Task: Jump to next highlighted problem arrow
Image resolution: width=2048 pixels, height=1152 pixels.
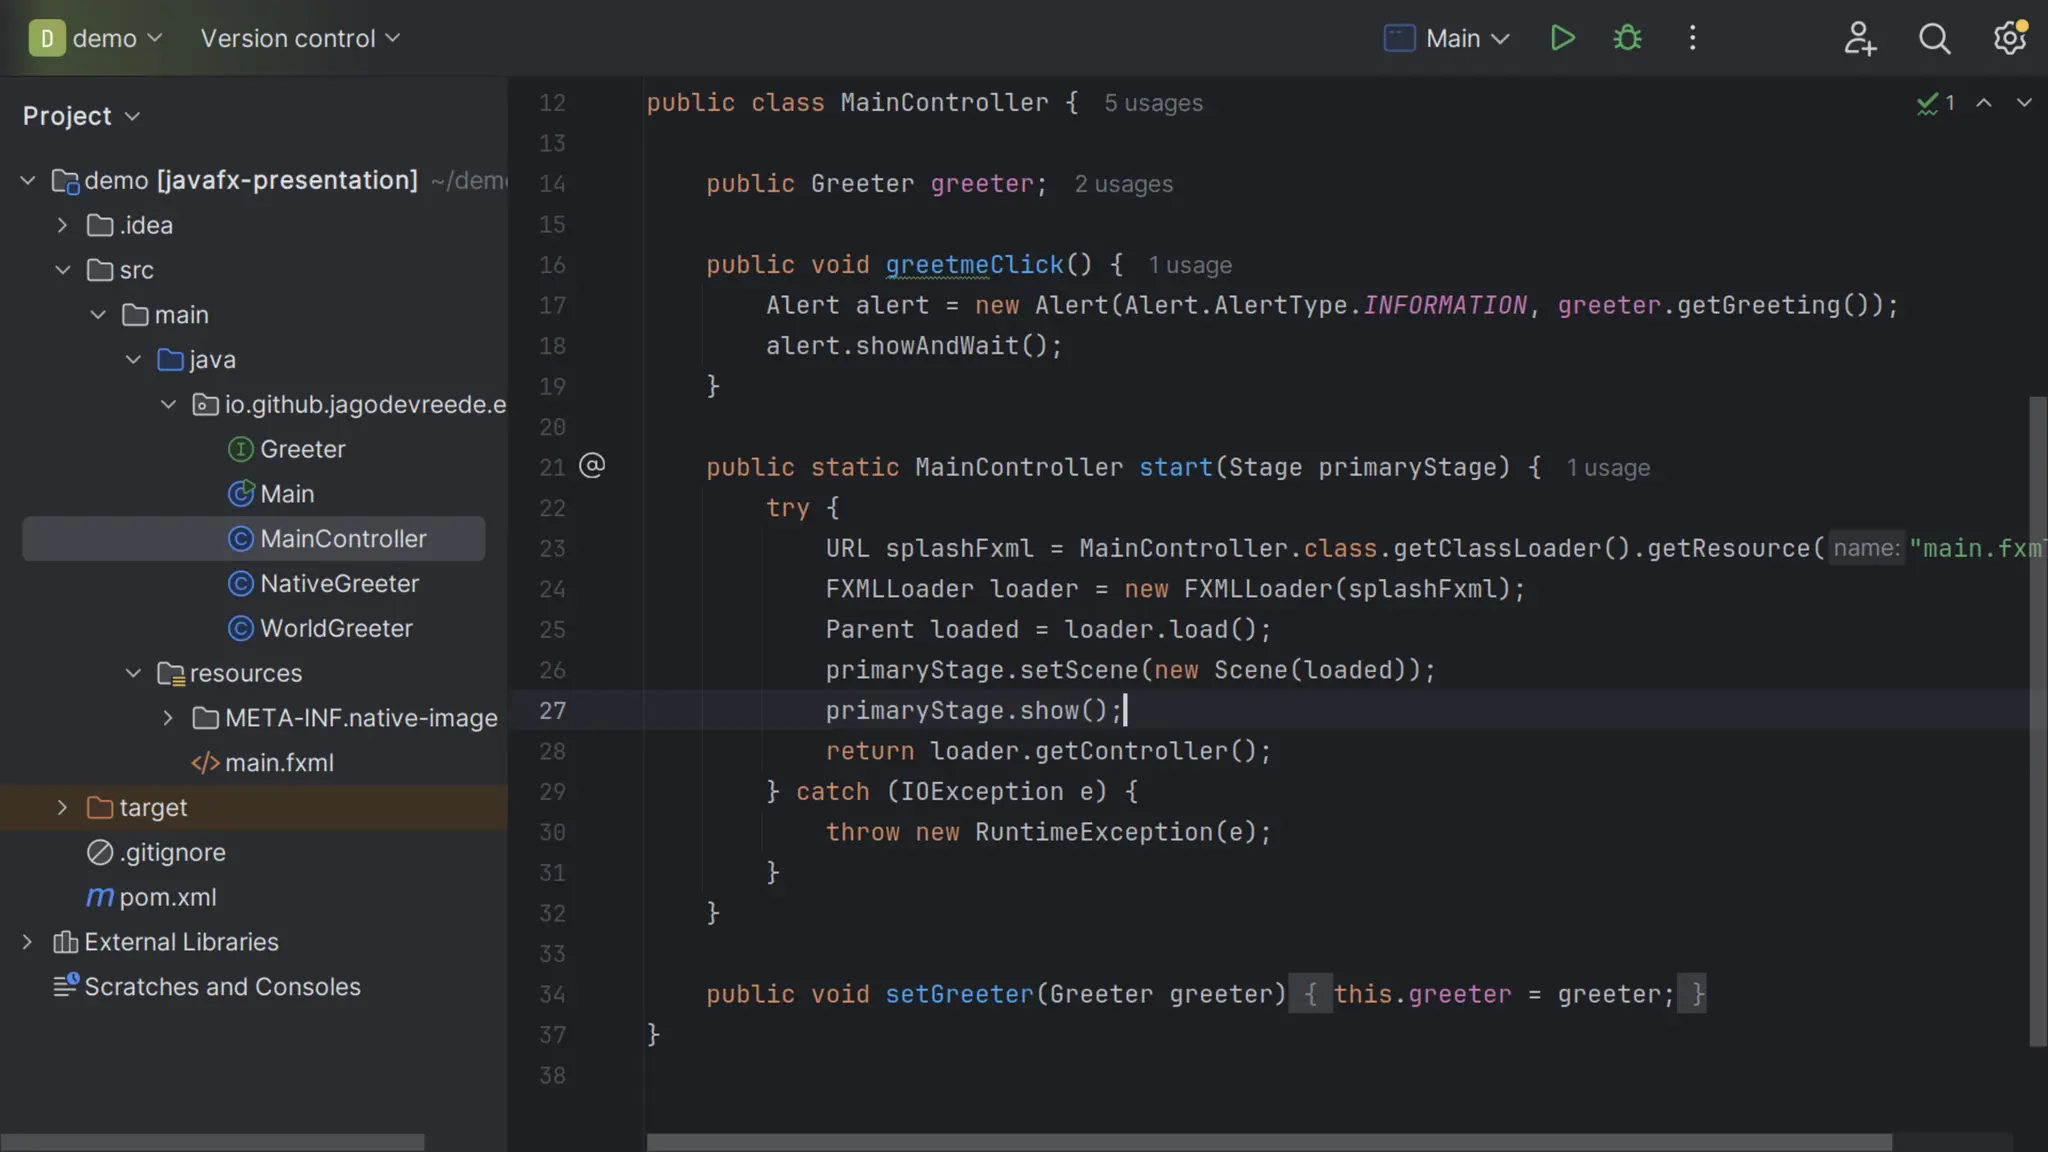Action: [x=2023, y=103]
